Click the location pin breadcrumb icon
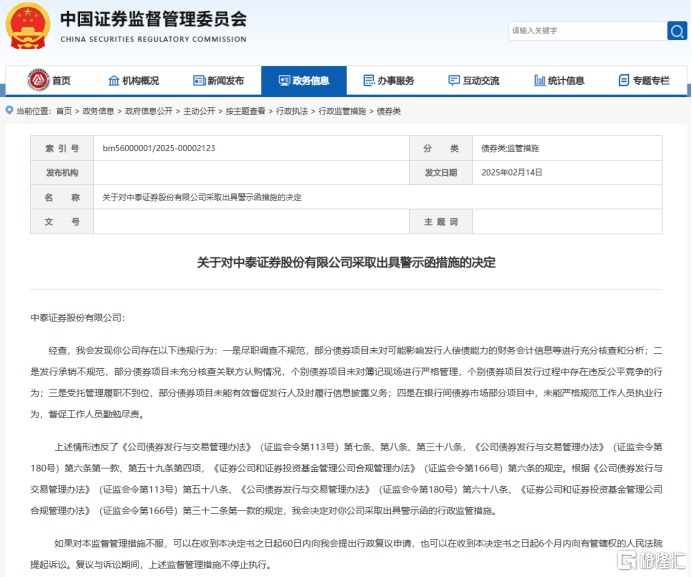 point(9,110)
